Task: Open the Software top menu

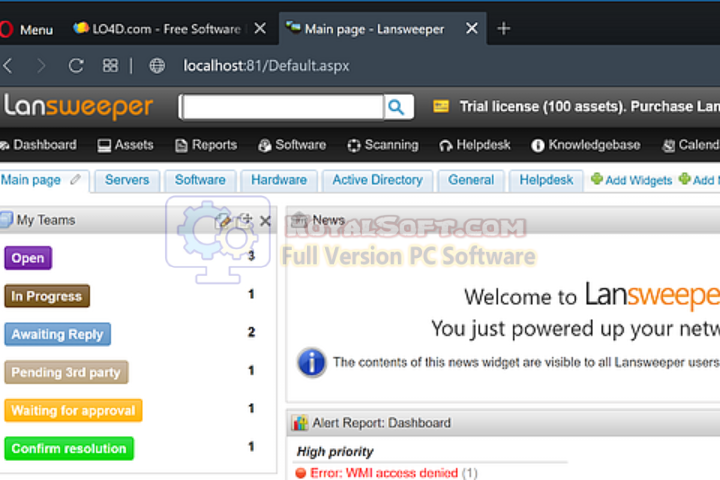Action: [292, 145]
